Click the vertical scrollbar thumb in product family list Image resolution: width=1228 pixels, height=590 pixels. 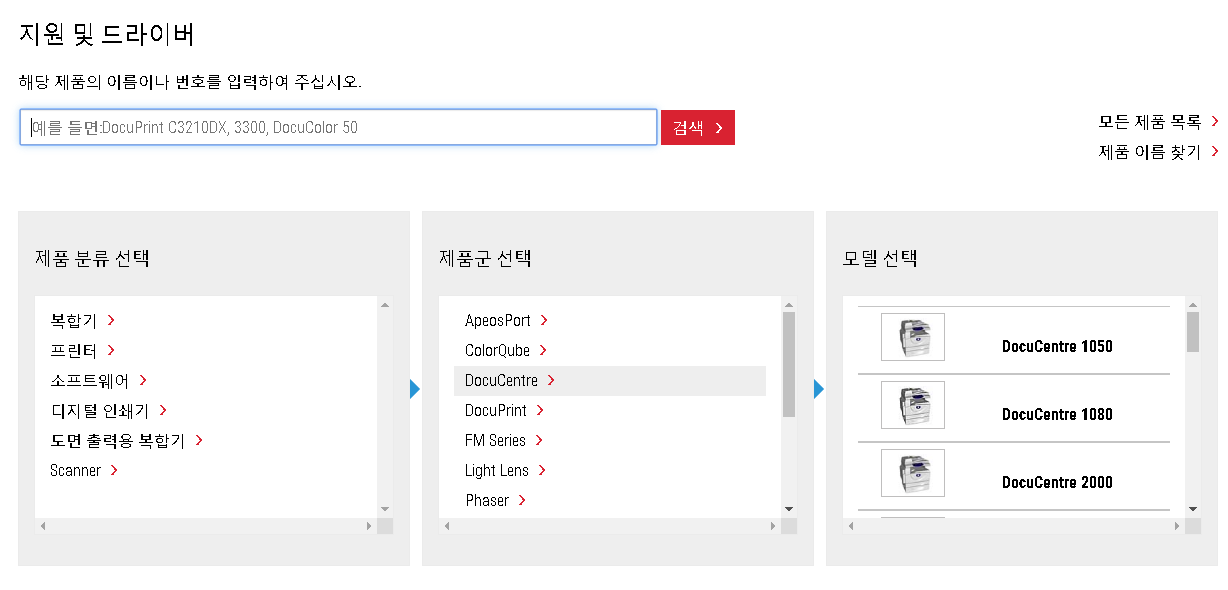[x=789, y=364]
